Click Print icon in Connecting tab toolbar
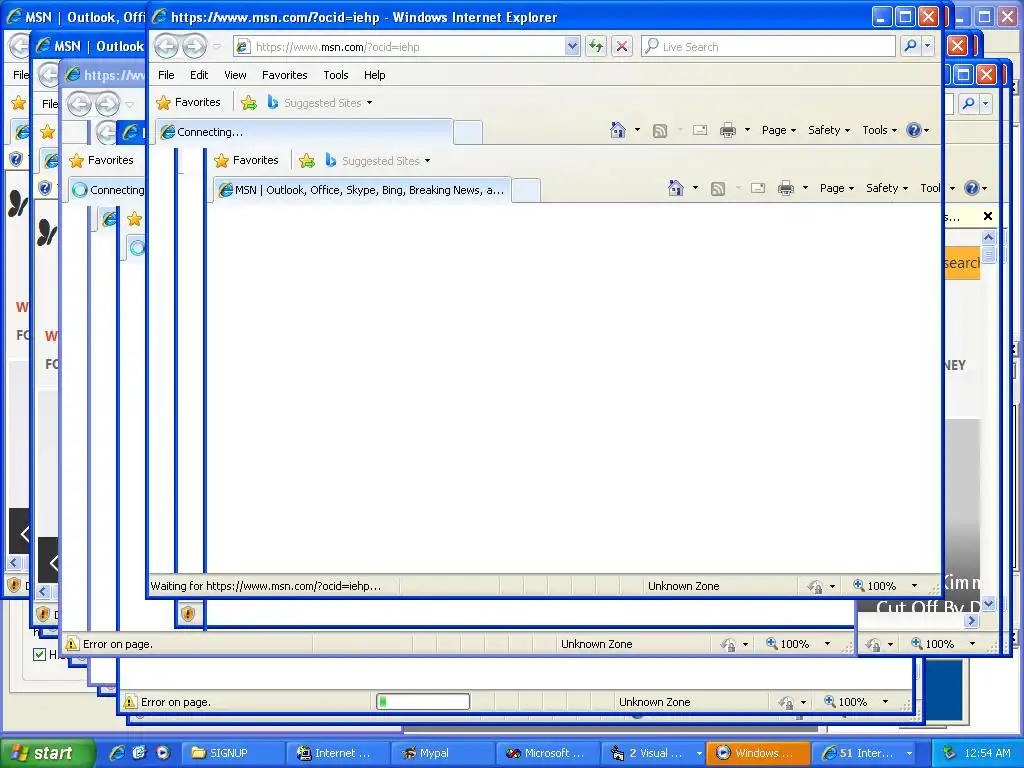The height and width of the screenshot is (768, 1024). (728, 131)
